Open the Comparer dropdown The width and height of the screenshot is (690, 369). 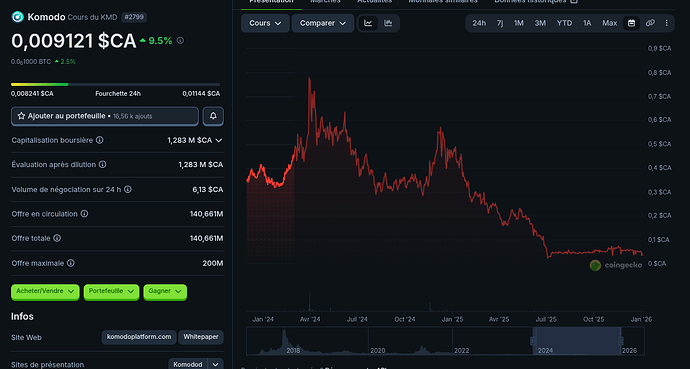click(x=323, y=23)
